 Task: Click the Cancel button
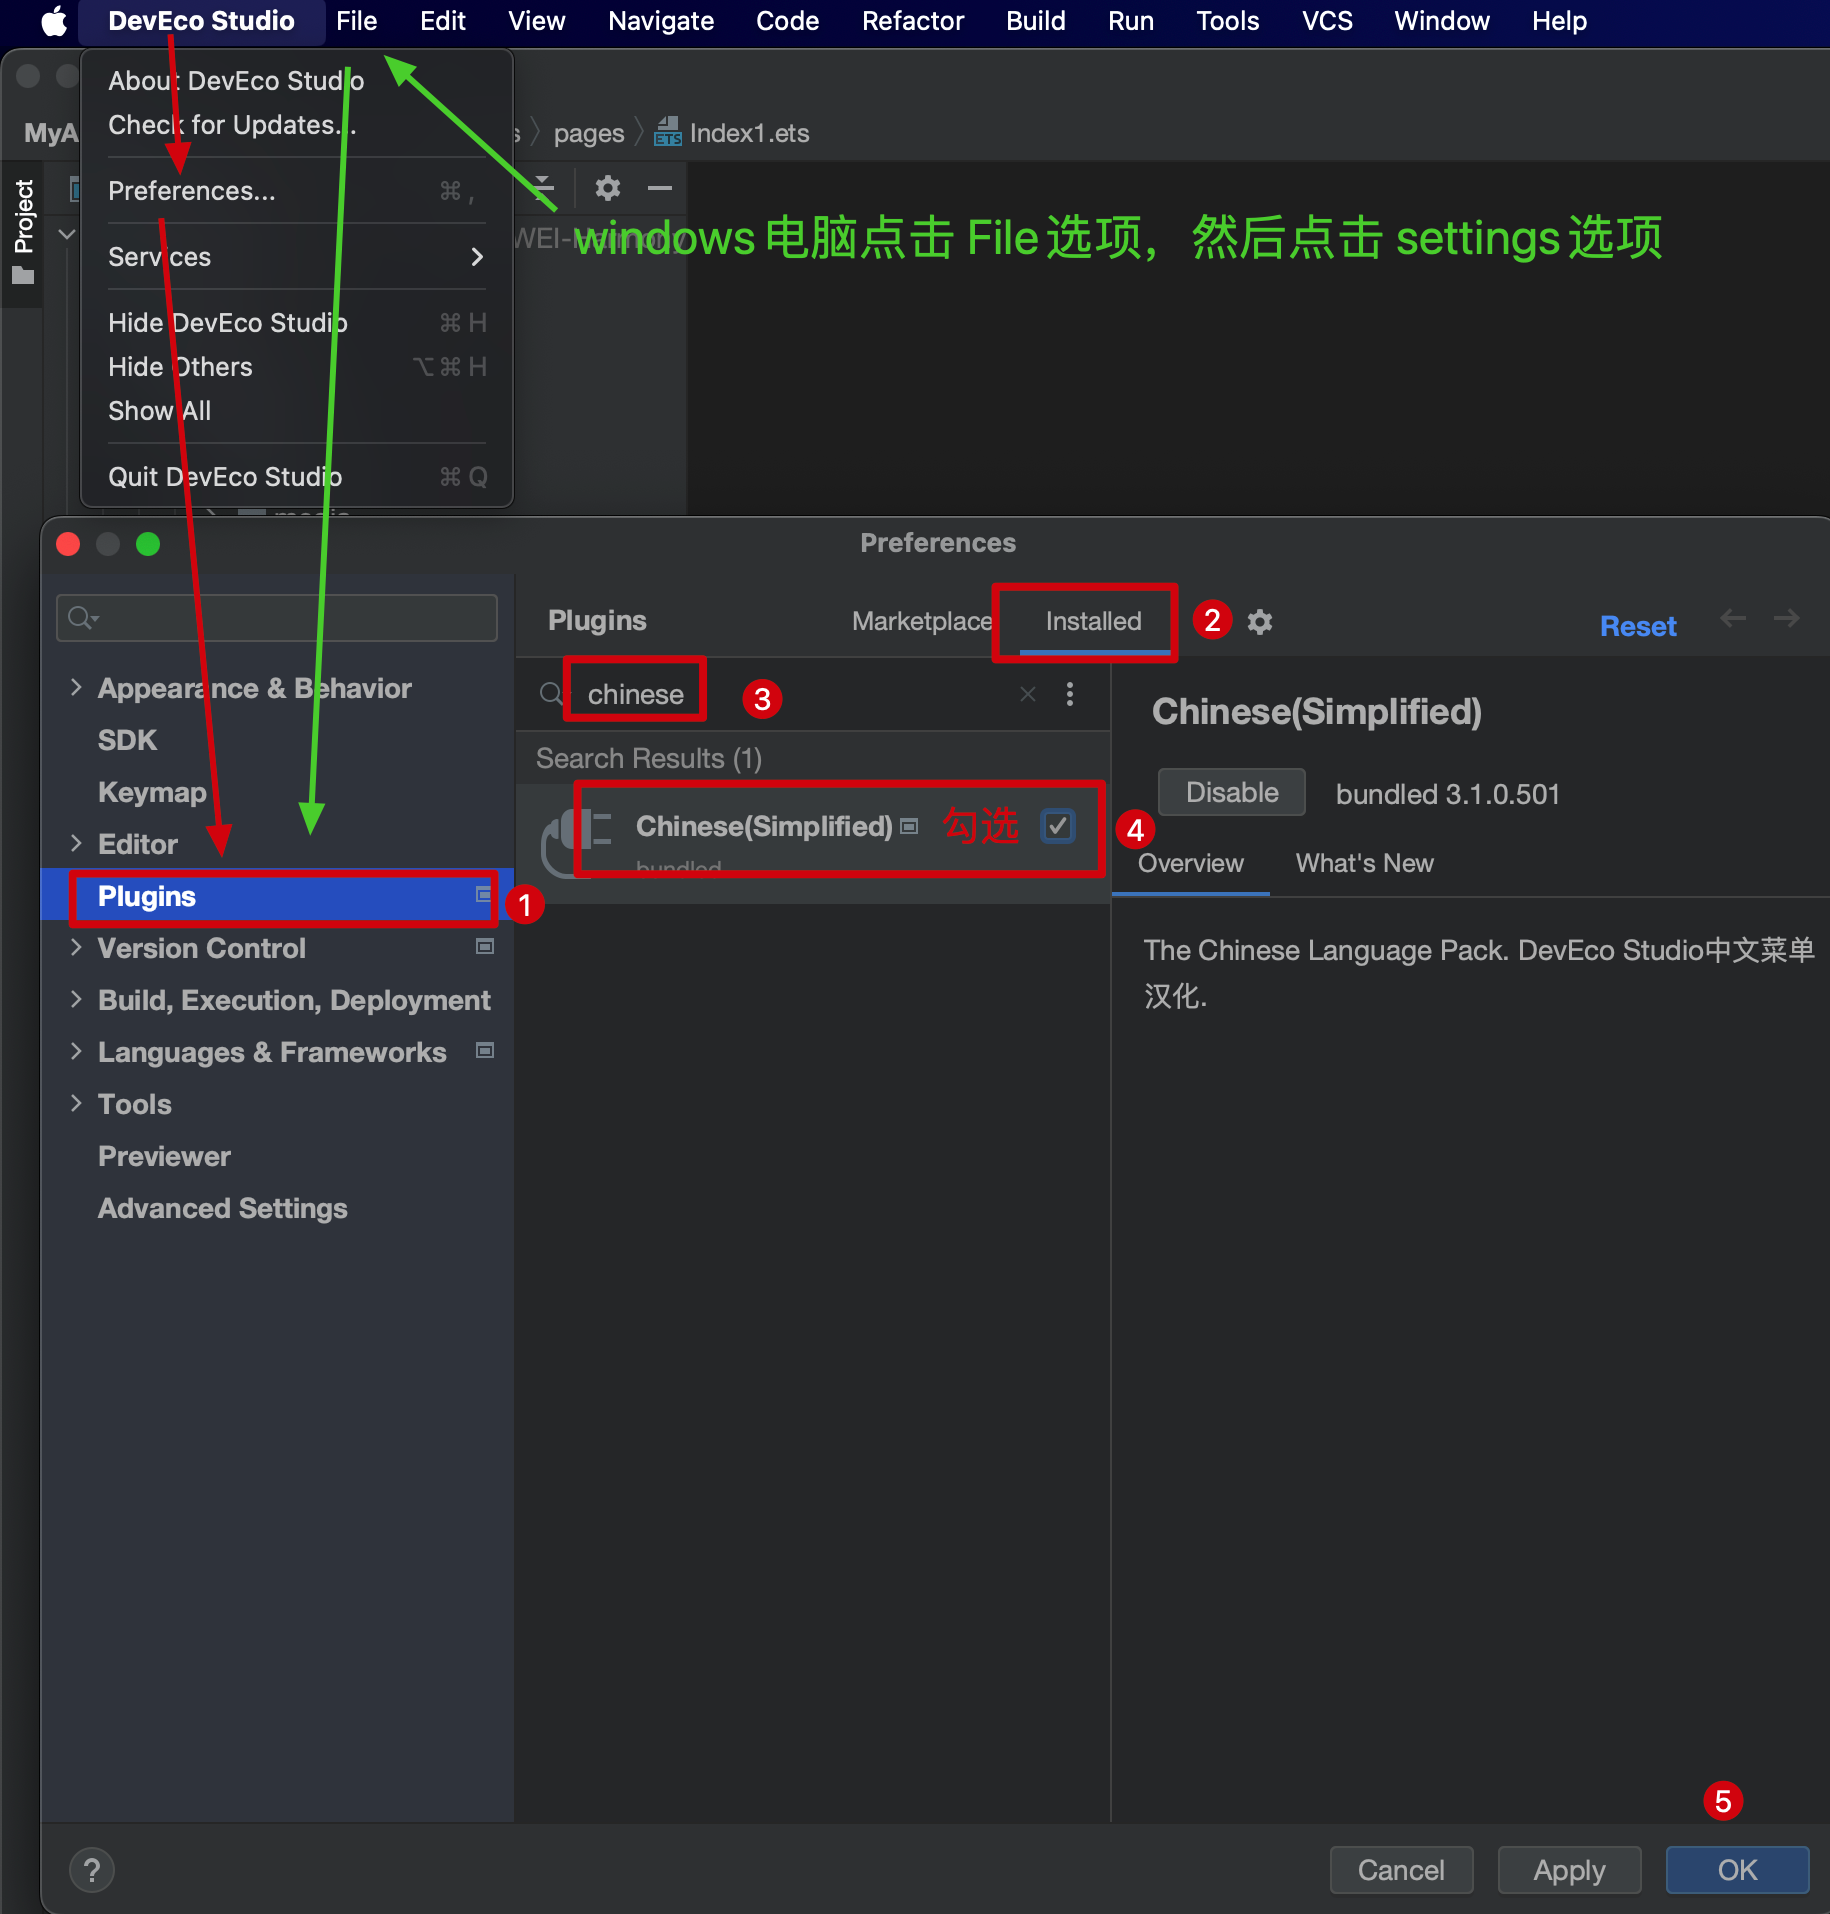coord(1402,1870)
